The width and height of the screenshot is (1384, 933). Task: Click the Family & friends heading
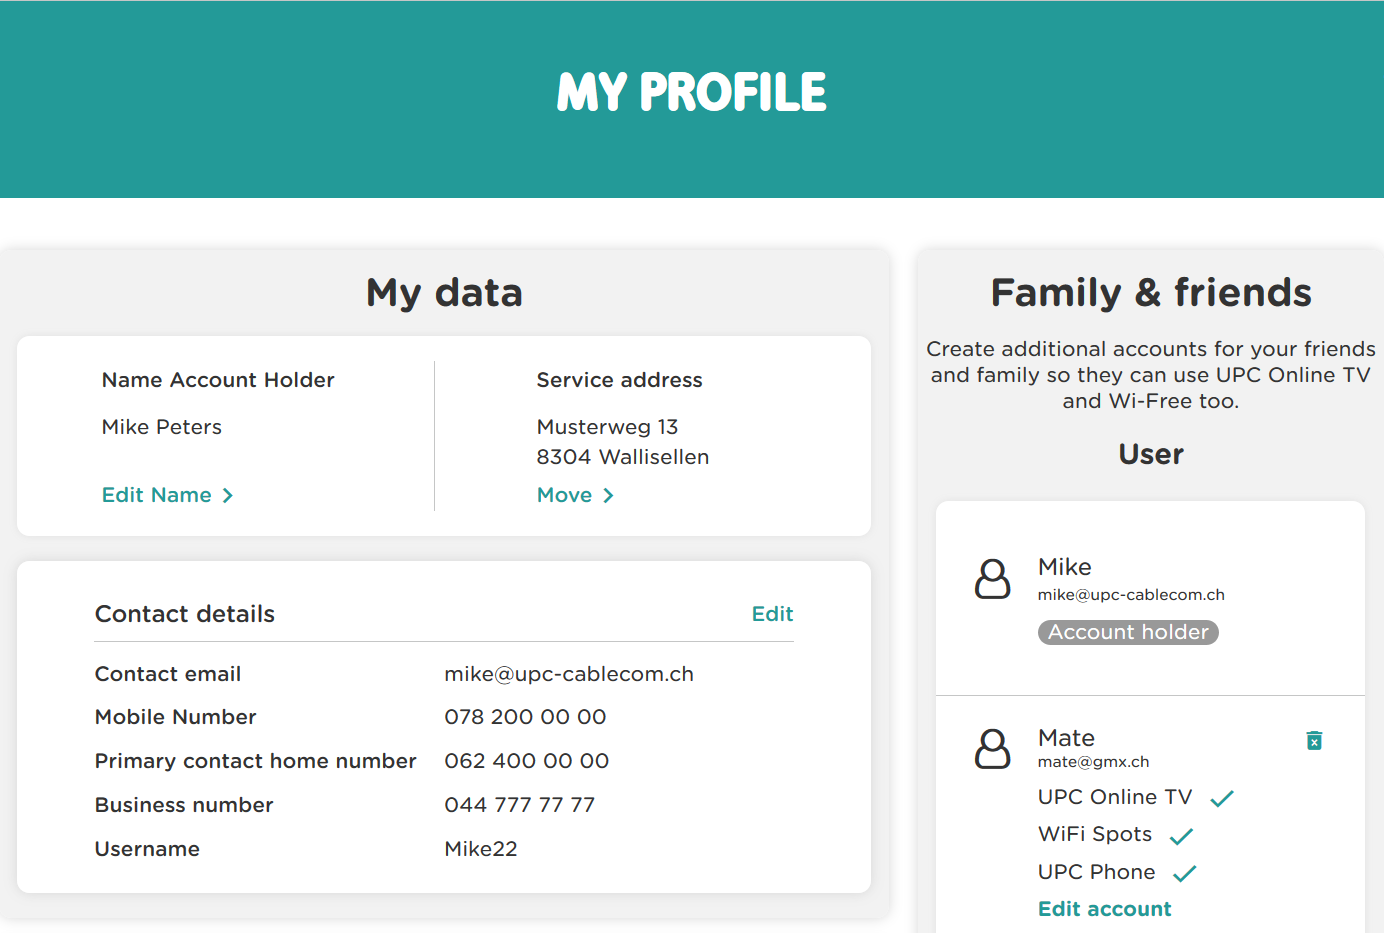pos(1151,293)
